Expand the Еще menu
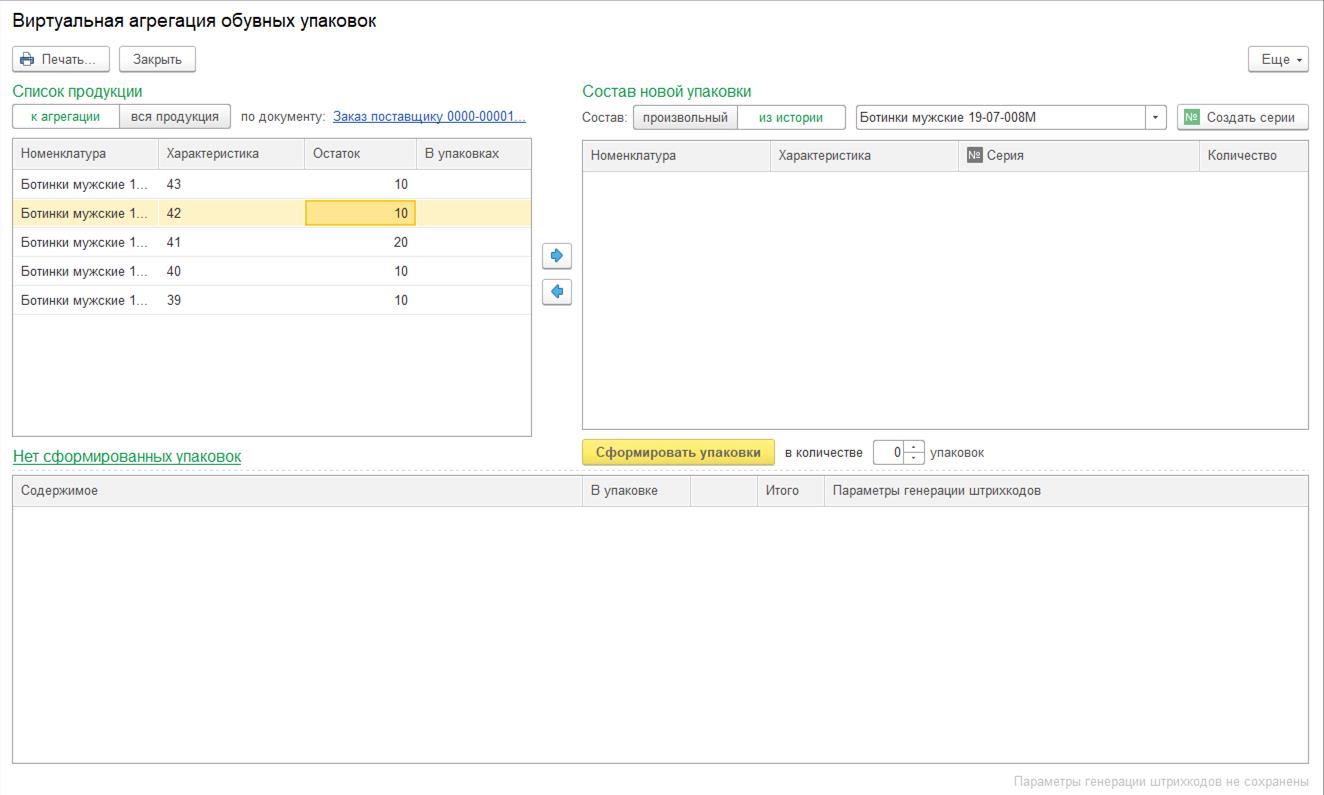Image resolution: width=1324 pixels, height=795 pixels. tap(1279, 60)
